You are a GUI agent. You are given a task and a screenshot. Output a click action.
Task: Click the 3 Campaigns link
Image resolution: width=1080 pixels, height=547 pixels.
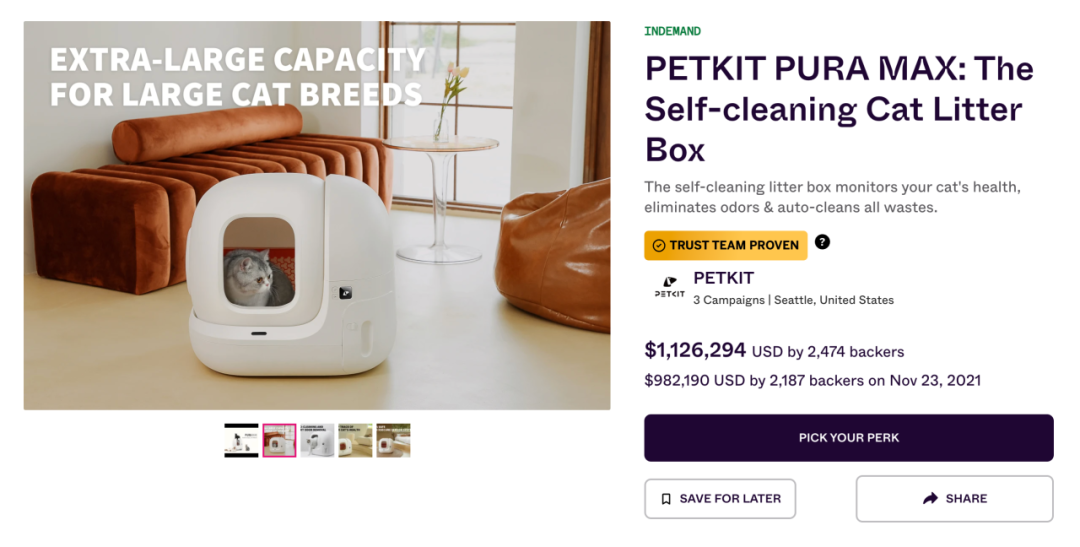click(729, 300)
